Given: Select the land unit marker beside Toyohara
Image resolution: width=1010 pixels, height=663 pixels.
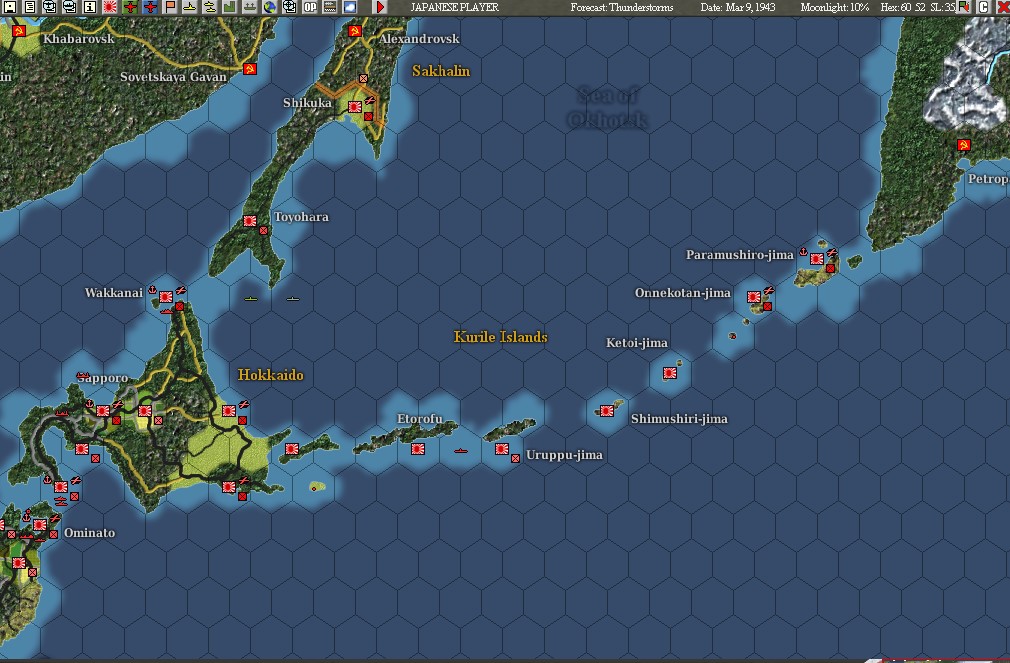Looking at the screenshot, I should [263, 230].
